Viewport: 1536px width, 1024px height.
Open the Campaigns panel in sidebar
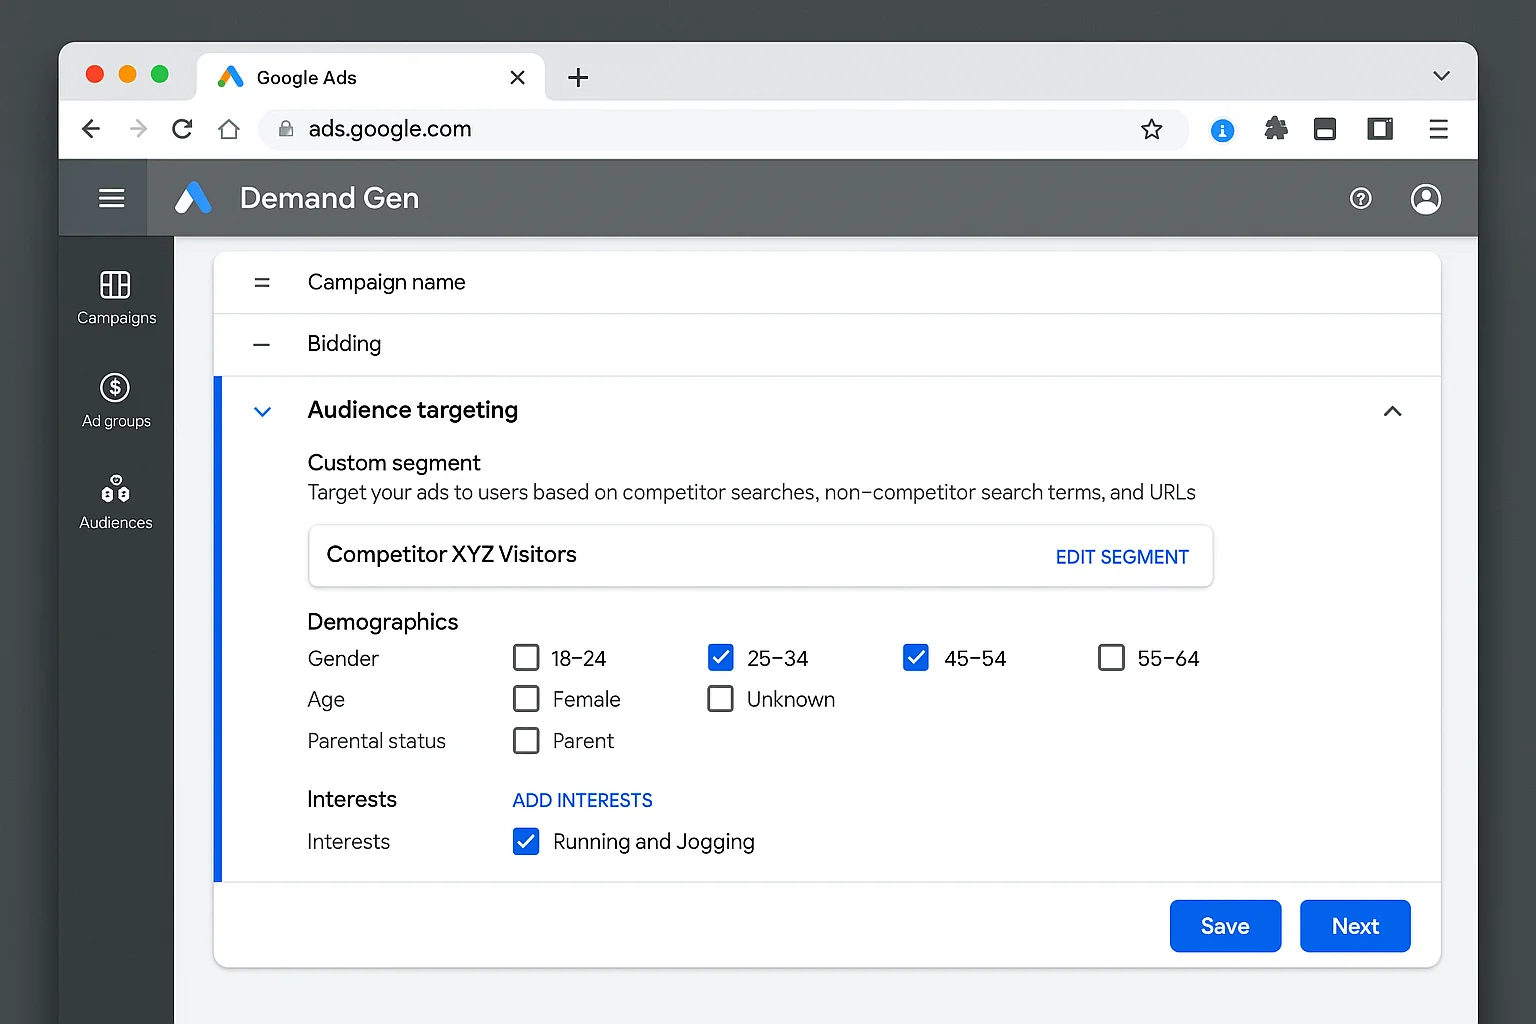coord(115,297)
